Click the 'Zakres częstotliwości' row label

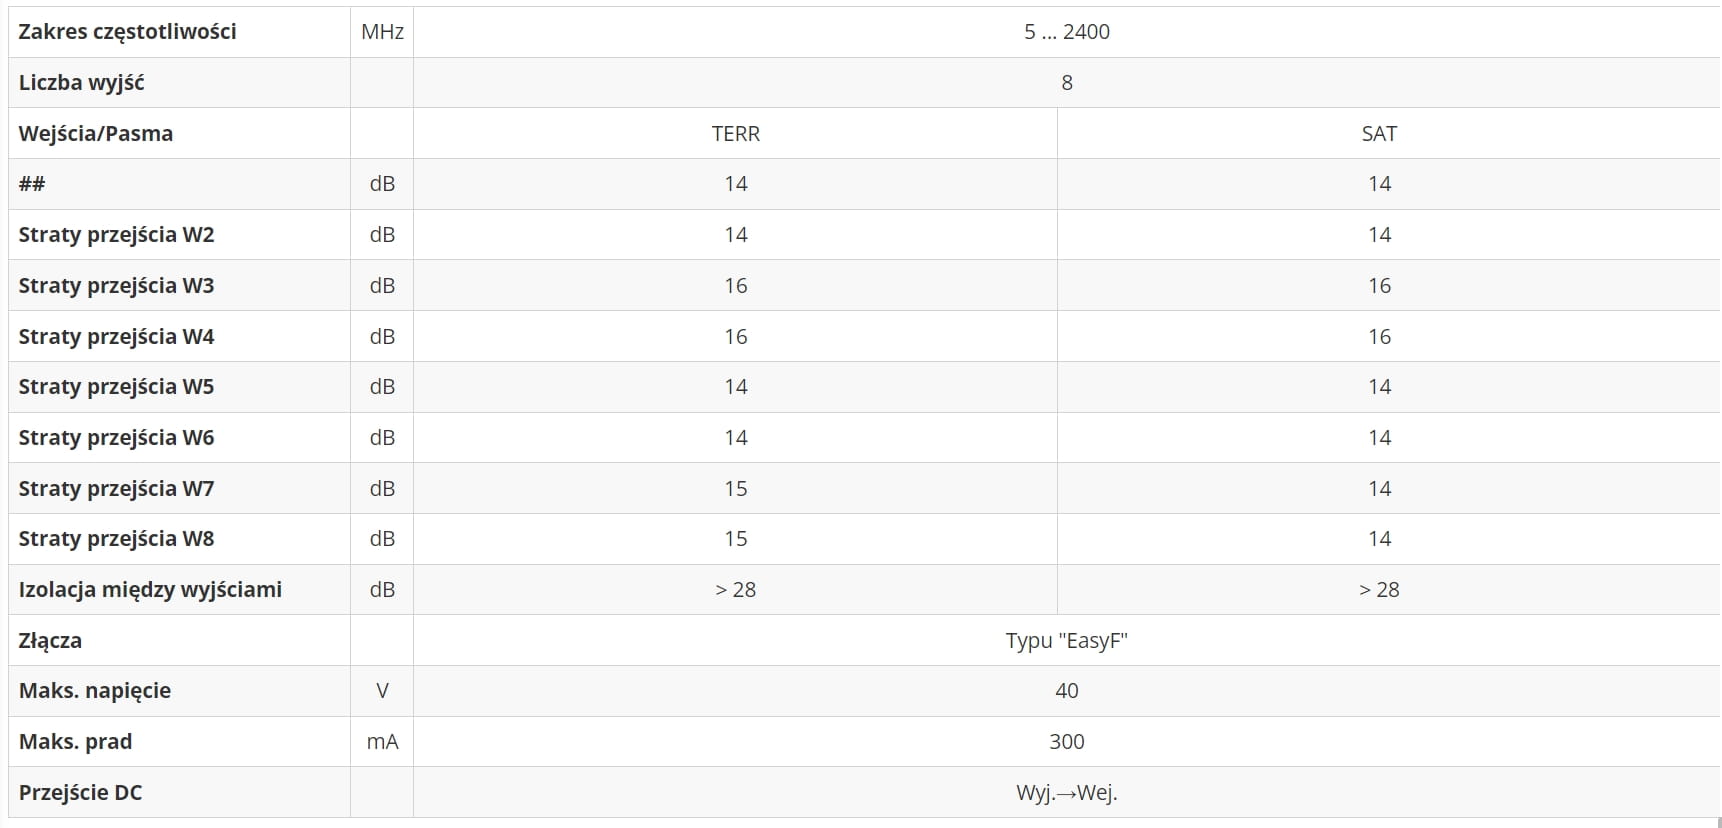127,32
